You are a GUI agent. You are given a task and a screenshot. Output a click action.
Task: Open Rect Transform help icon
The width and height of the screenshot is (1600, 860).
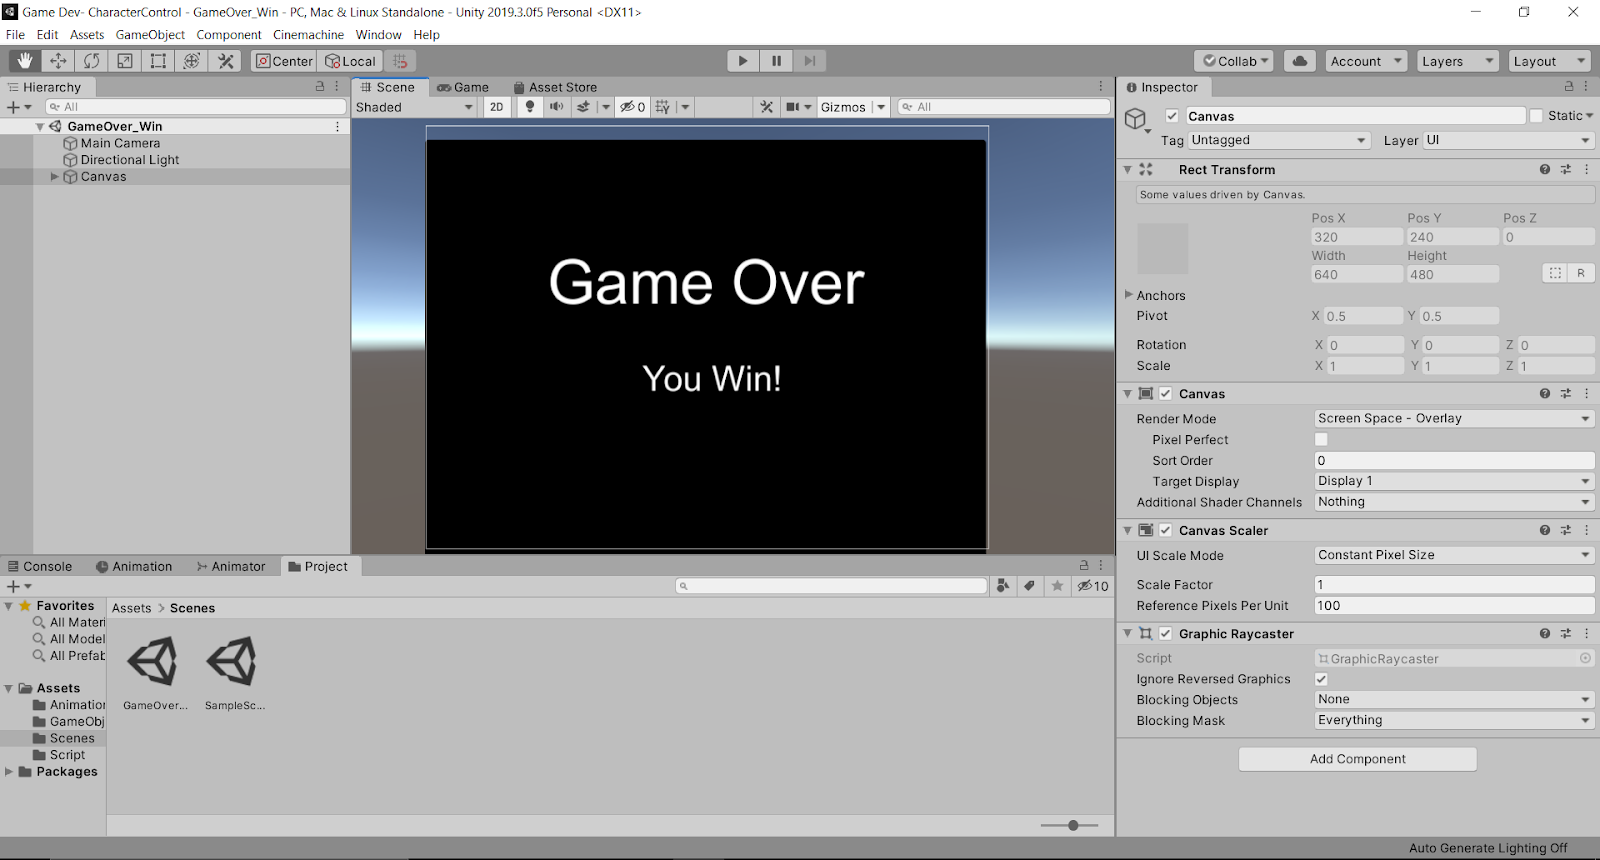coord(1545,170)
